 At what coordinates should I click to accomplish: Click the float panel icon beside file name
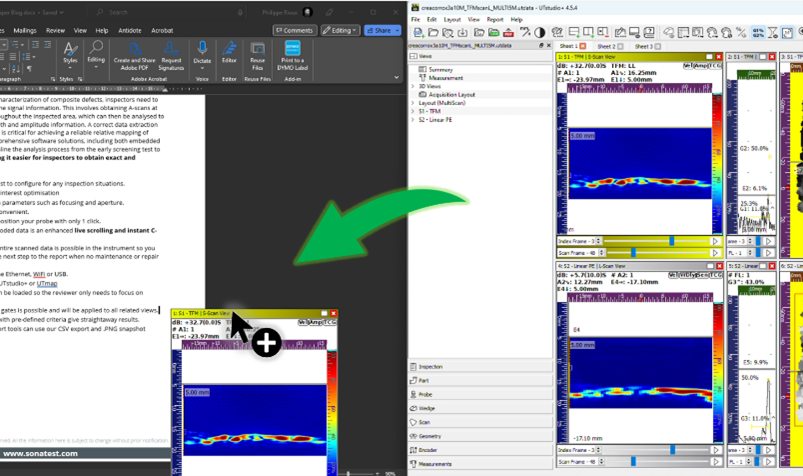click(x=541, y=46)
